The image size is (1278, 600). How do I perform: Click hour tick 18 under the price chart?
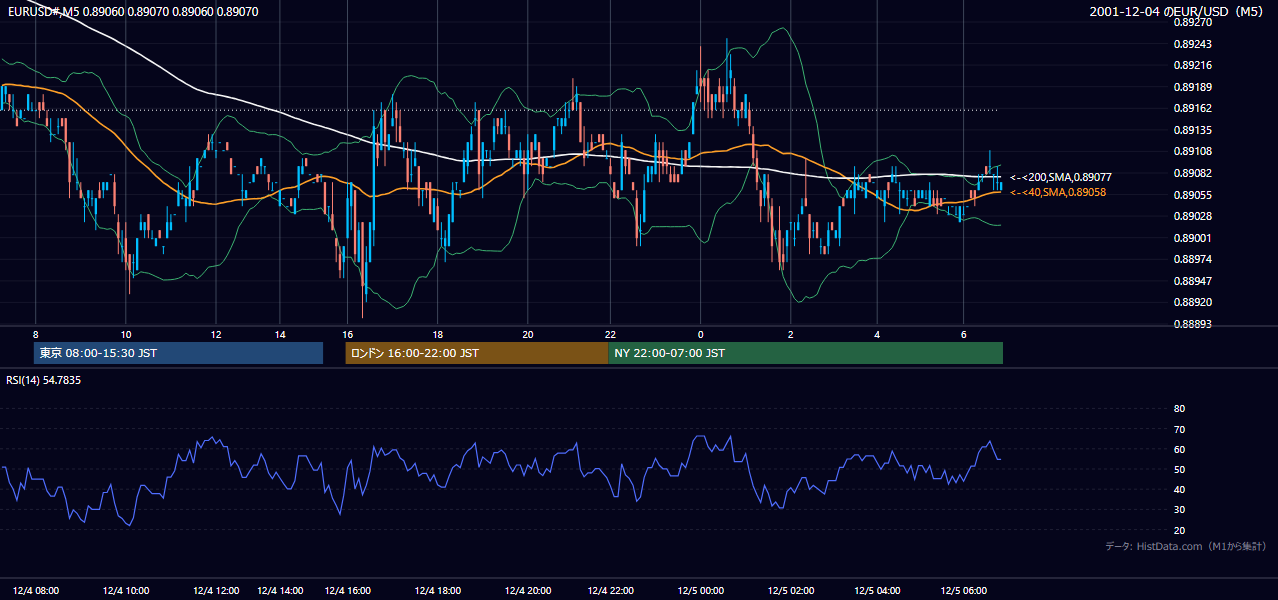[x=437, y=334]
